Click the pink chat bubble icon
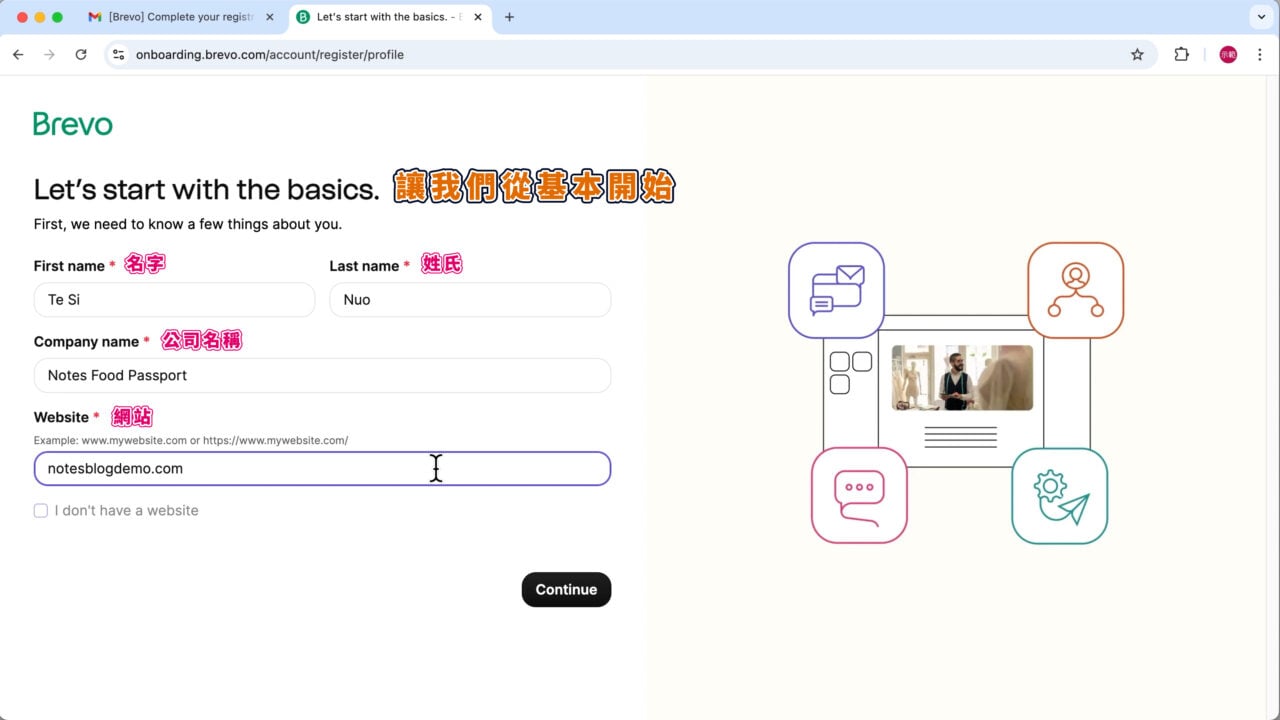 click(858, 494)
